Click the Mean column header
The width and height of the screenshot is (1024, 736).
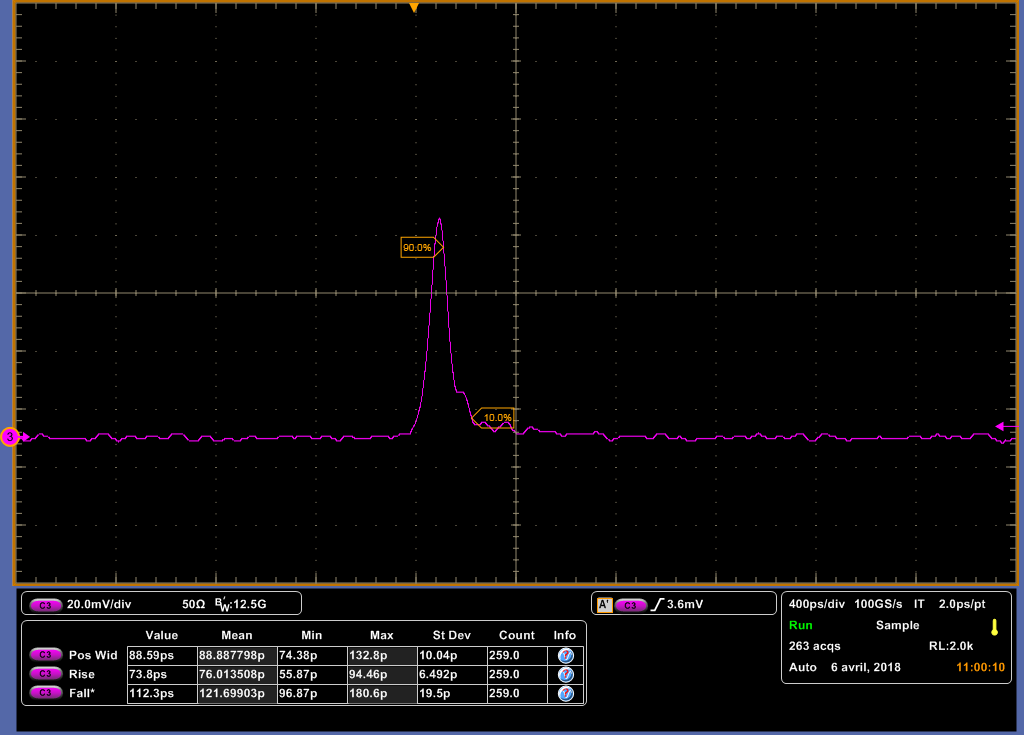pos(236,635)
